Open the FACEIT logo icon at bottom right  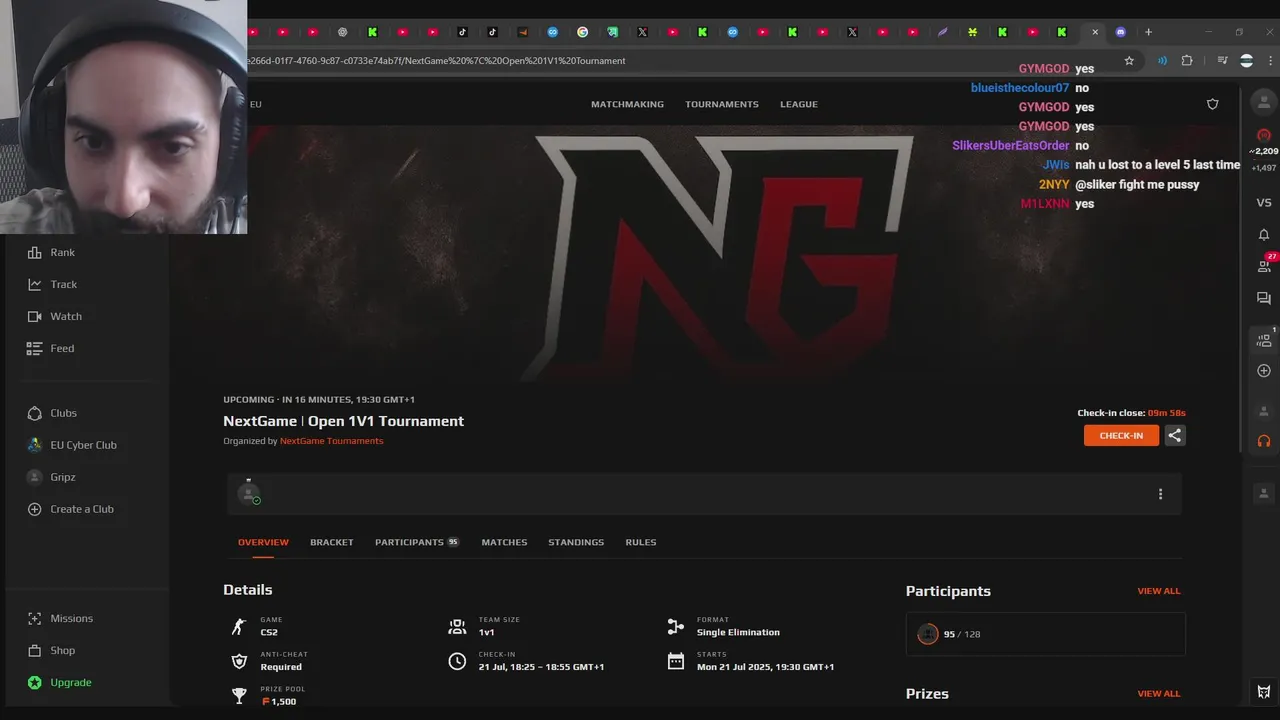[x=1264, y=691]
